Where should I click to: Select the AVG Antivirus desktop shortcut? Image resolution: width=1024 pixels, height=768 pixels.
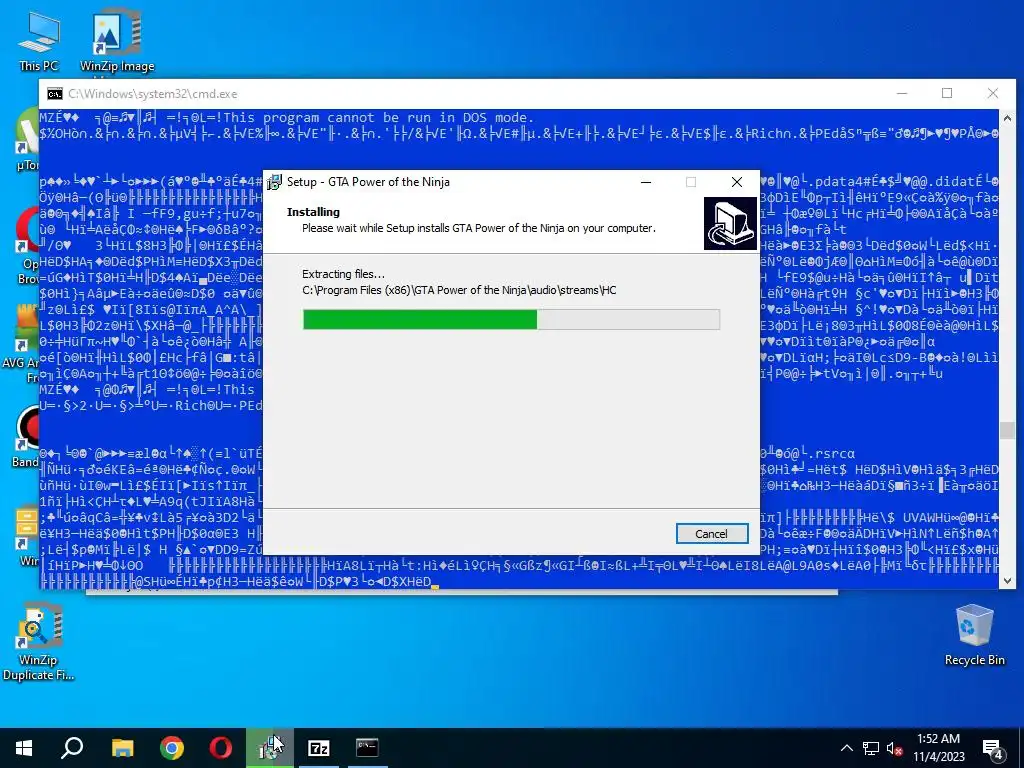[22, 344]
